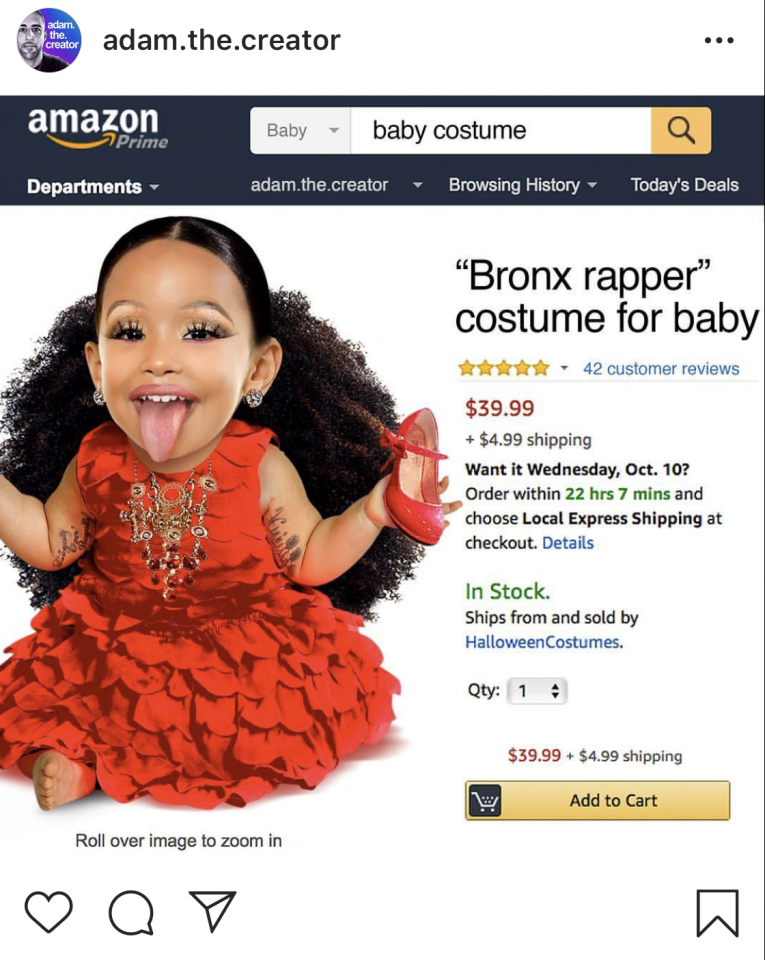Open the 42 customer reviews link
This screenshot has width=765, height=960.
coord(661,369)
